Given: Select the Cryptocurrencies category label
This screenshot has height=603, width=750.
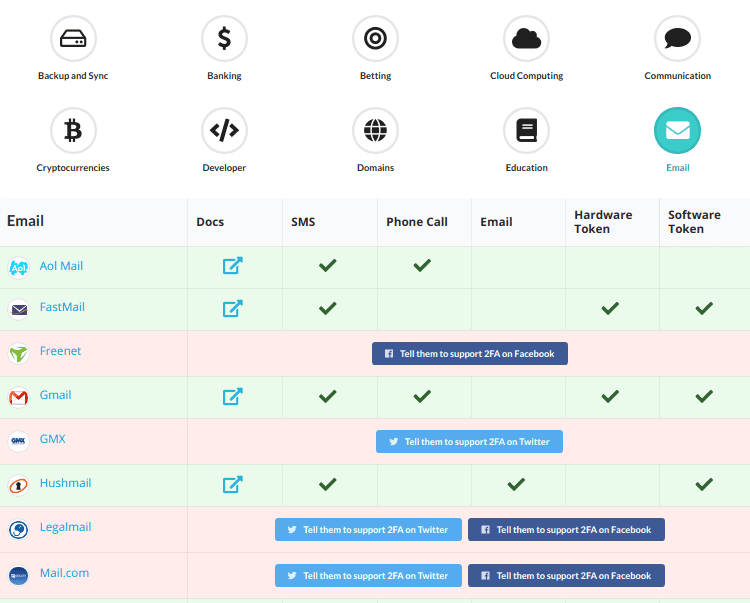Looking at the screenshot, I should (x=73, y=167).
